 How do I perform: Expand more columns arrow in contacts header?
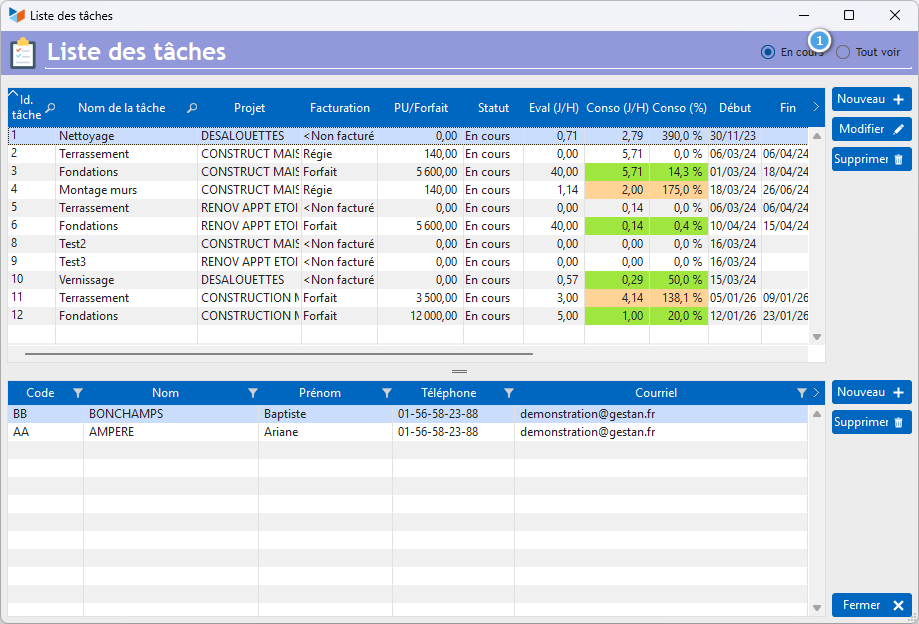point(816,393)
